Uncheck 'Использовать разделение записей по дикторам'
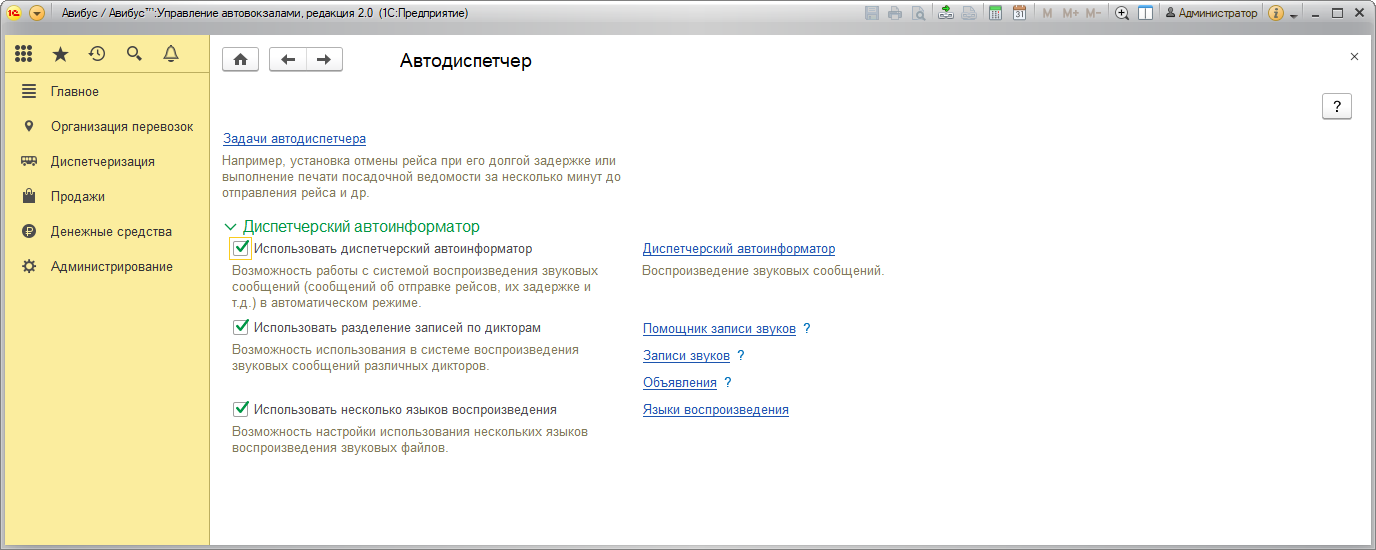 pyautogui.click(x=241, y=327)
